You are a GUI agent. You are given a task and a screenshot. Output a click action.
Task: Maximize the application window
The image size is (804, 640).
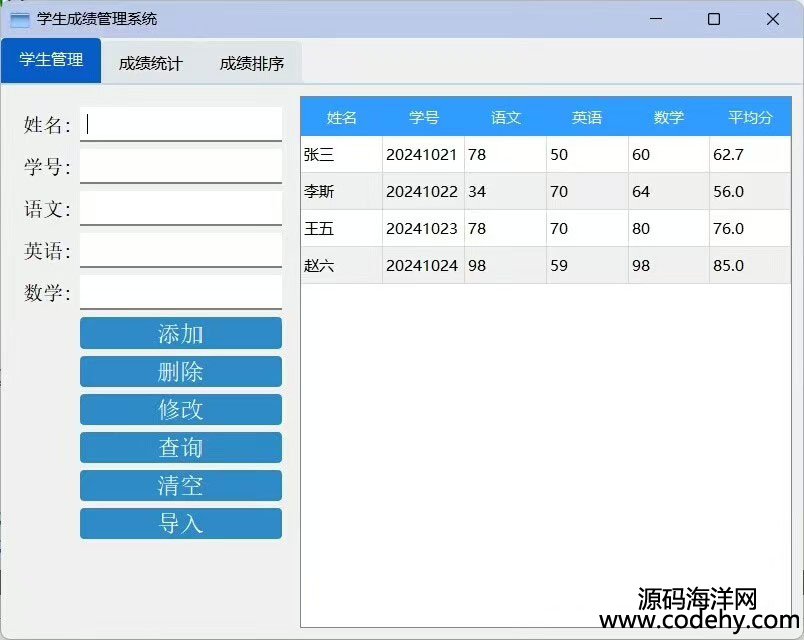tap(714, 19)
